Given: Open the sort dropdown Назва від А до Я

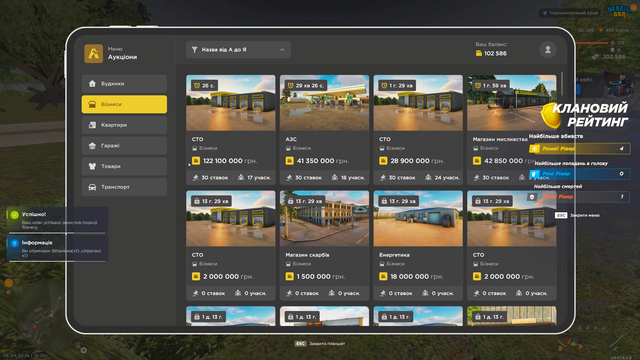Looking at the screenshot, I should point(238,50).
